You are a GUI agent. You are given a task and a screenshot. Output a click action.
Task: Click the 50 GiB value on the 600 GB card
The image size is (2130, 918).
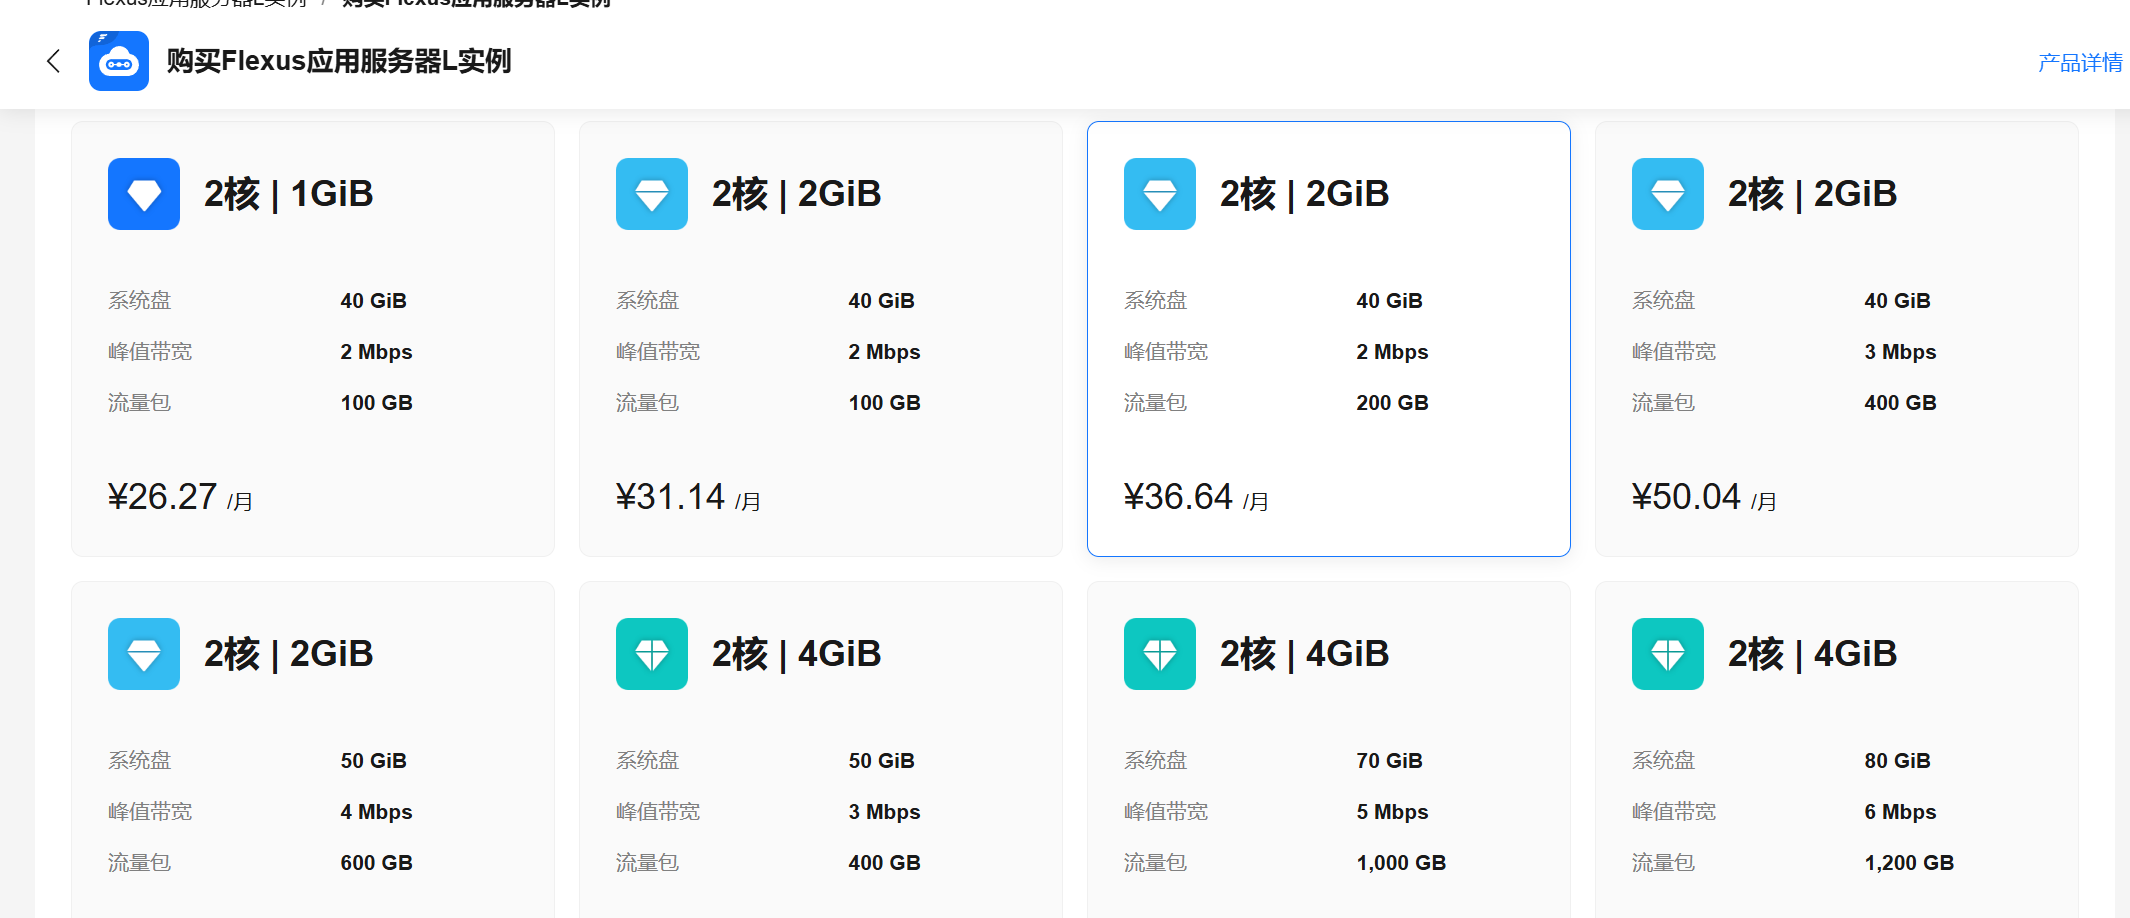(x=373, y=761)
